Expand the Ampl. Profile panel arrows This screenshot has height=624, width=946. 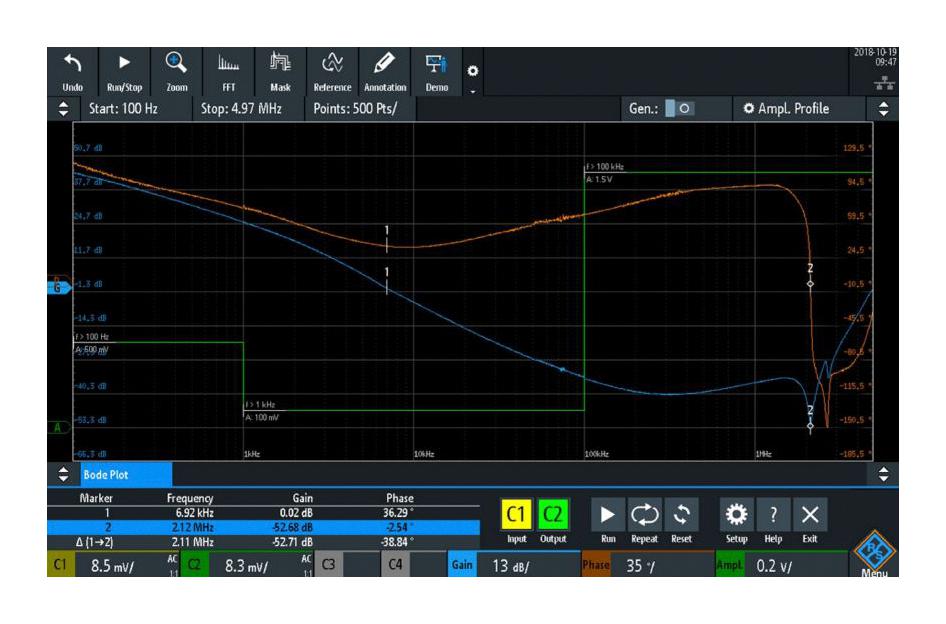(882, 107)
